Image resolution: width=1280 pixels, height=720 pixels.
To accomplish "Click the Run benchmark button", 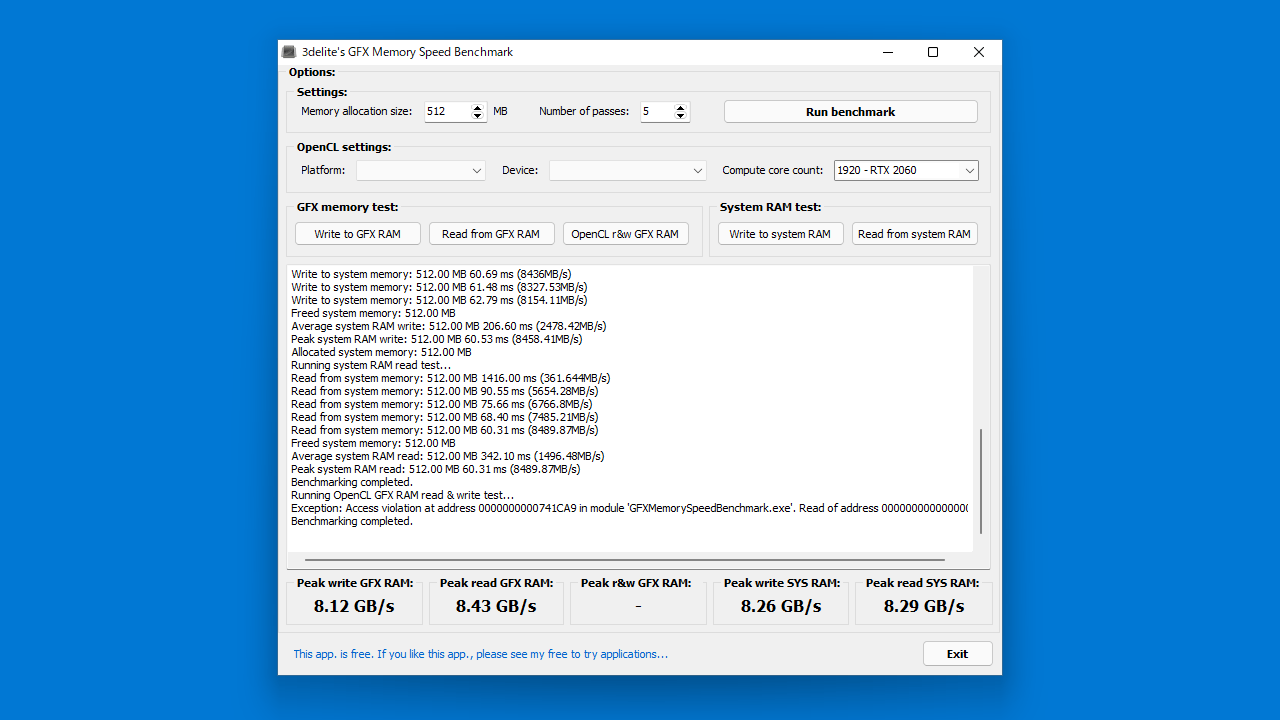I will 850,112.
